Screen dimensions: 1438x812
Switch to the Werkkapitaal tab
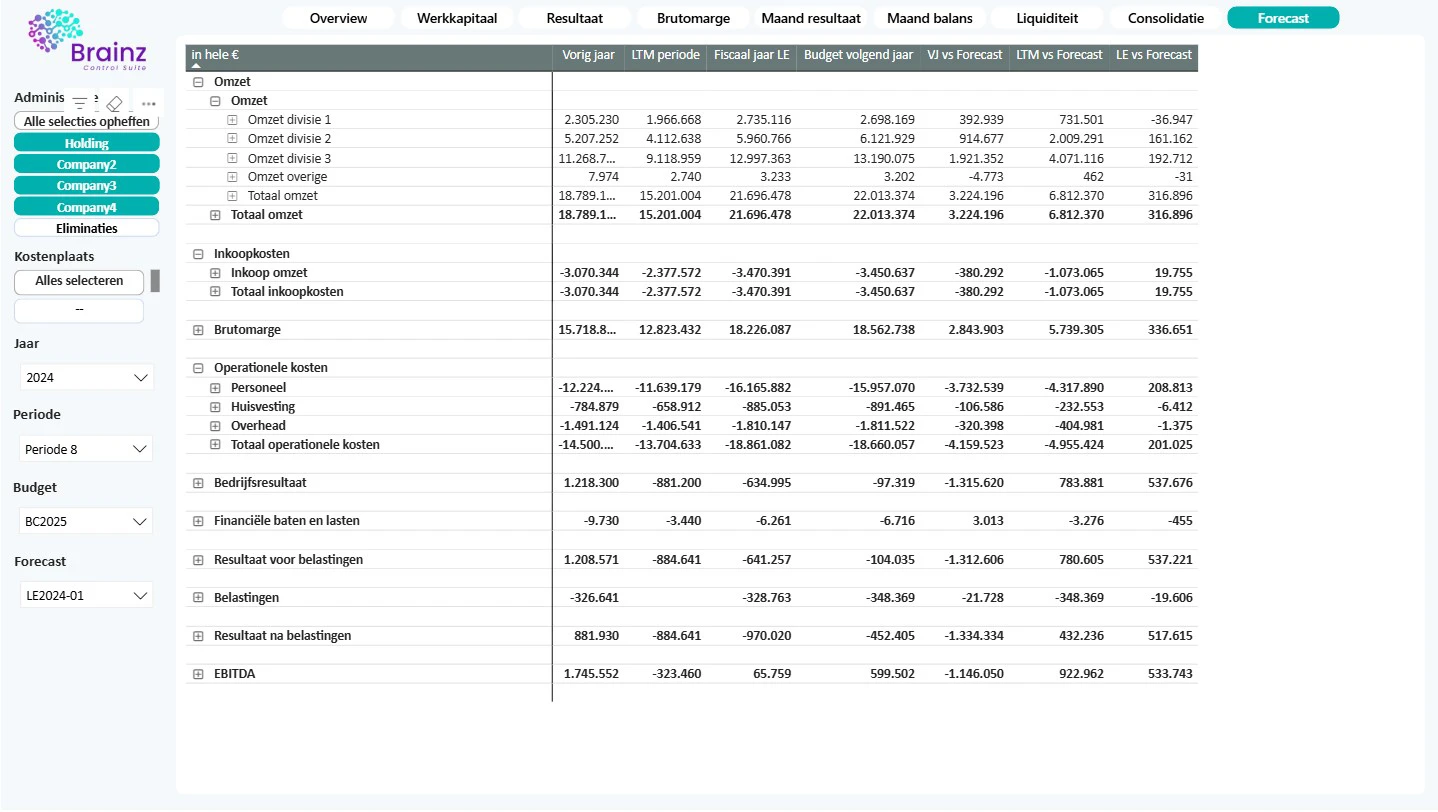[457, 18]
